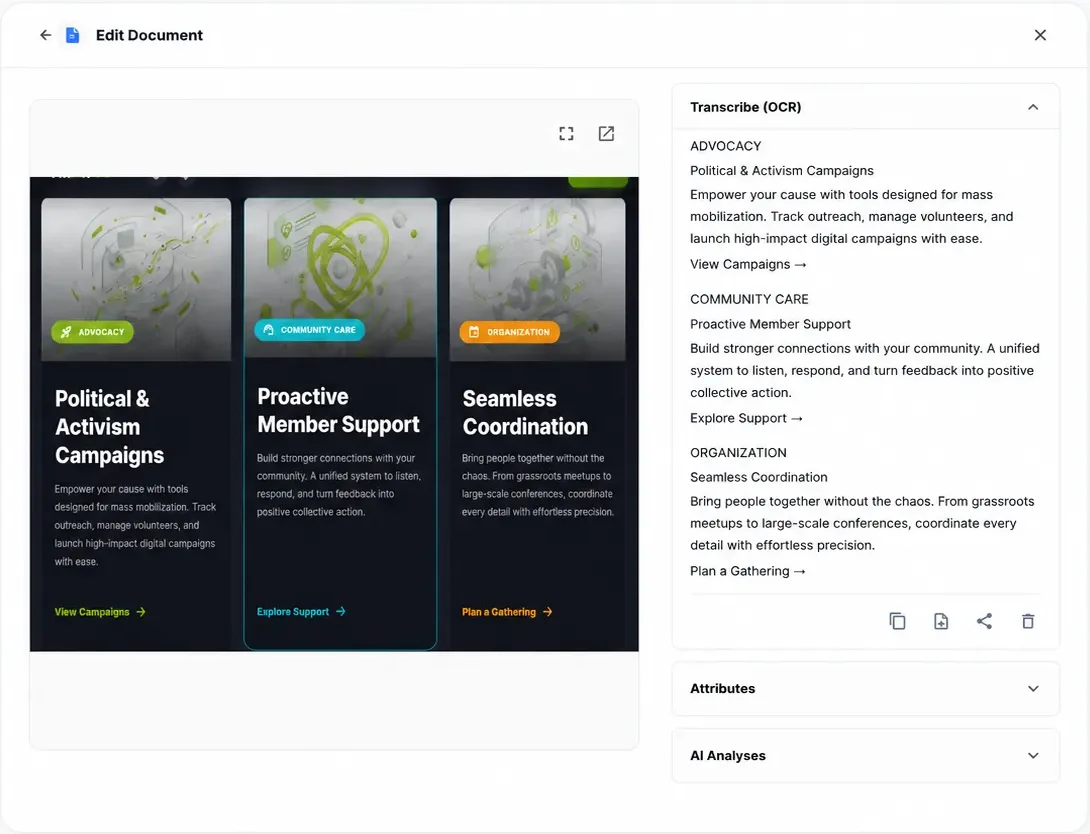
Task: Click the ADVOCACY badge in preview
Action: (92, 332)
